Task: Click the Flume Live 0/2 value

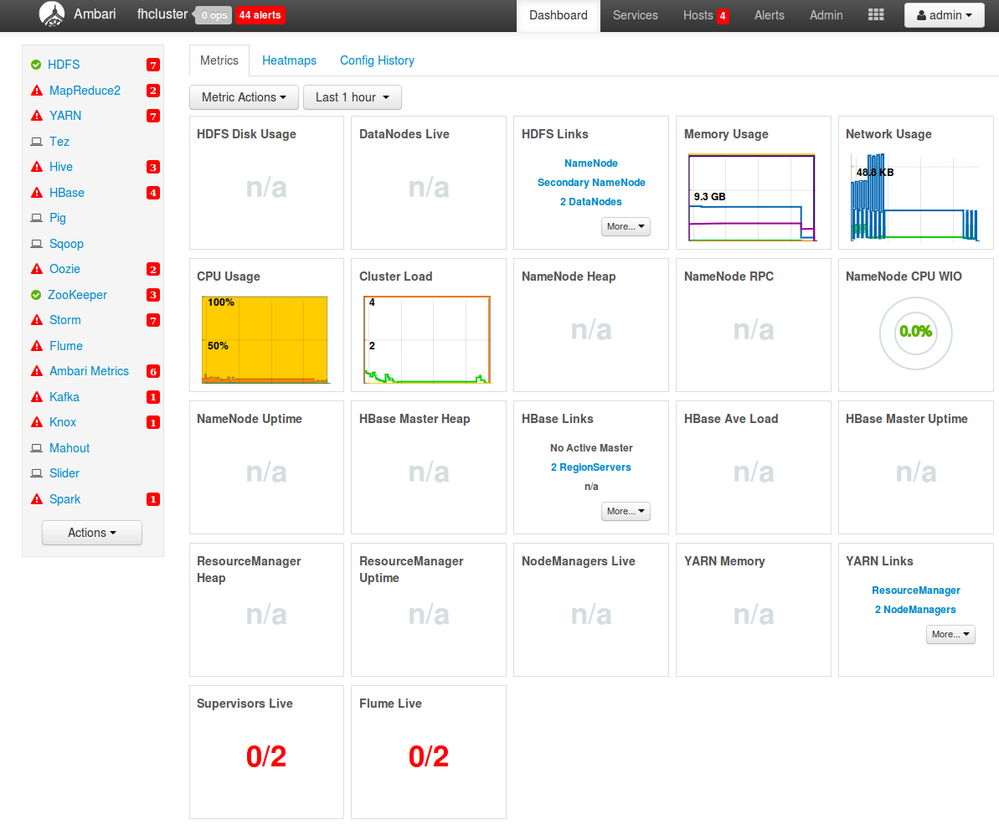Action: point(429,756)
